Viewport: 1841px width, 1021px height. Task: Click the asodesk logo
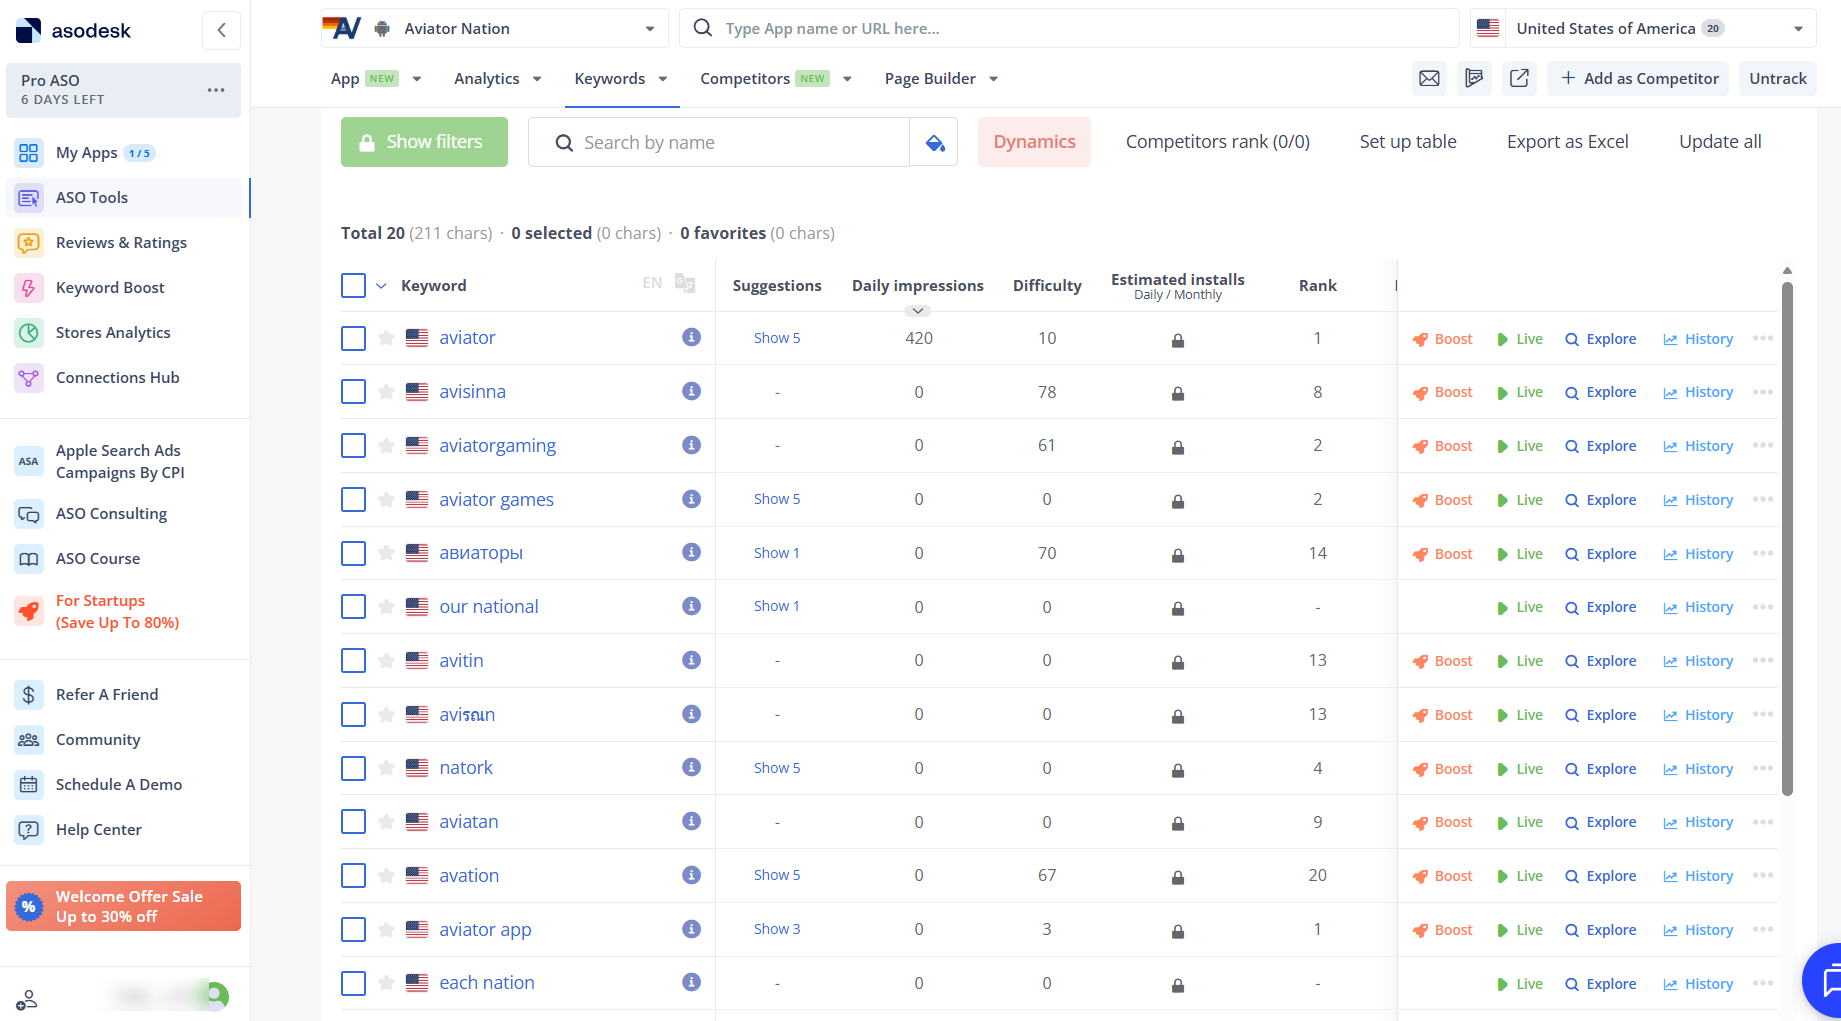[x=74, y=31]
